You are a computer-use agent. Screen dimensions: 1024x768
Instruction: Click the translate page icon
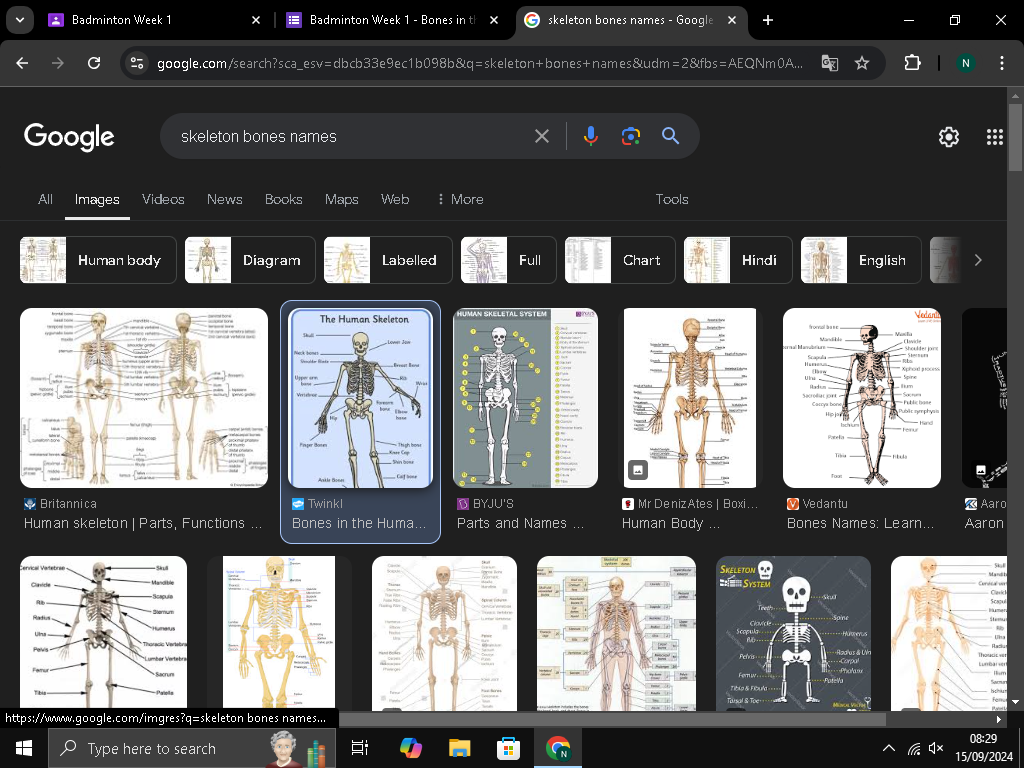pyautogui.click(x=829, y=63)
